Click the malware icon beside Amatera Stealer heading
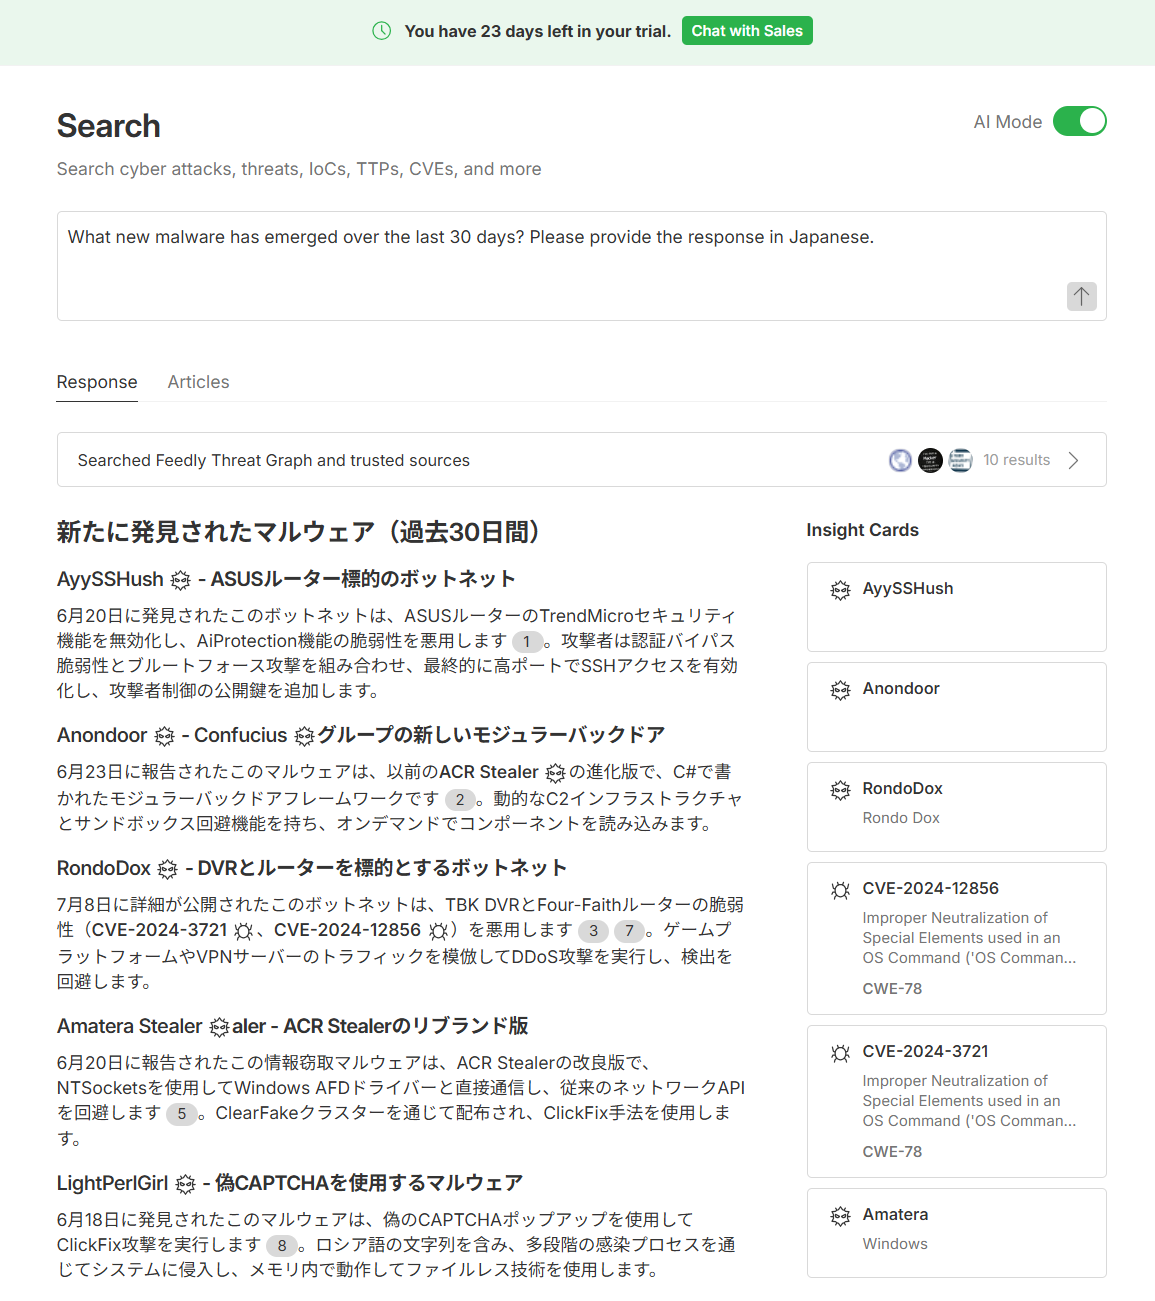Image resolution: width=1155 pixels, height=1301 pixels. (219, 1027)
